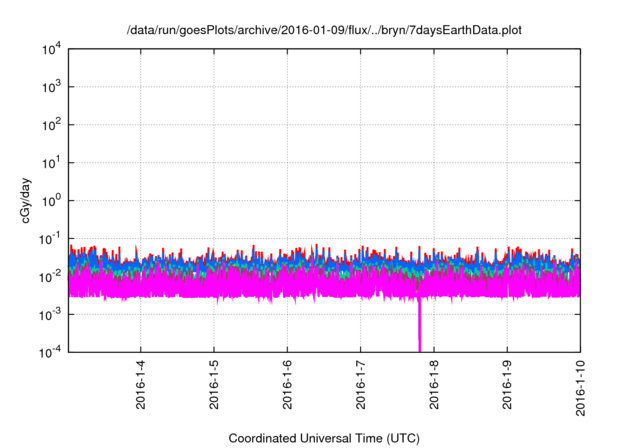Click the 2016-1-9 date tick label
Image resolution: width=640 pixels, height=448 pixels.
click(507, 384)
